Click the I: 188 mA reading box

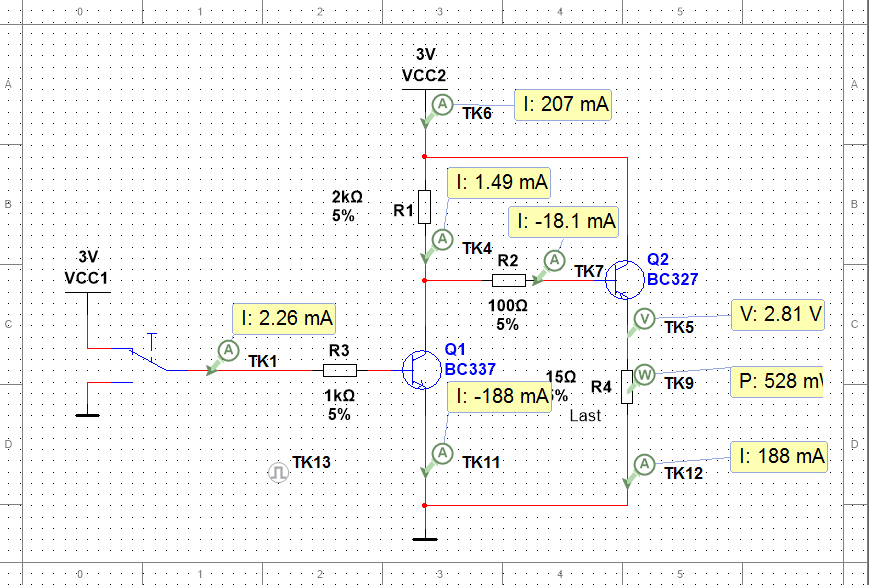[779, 456]
